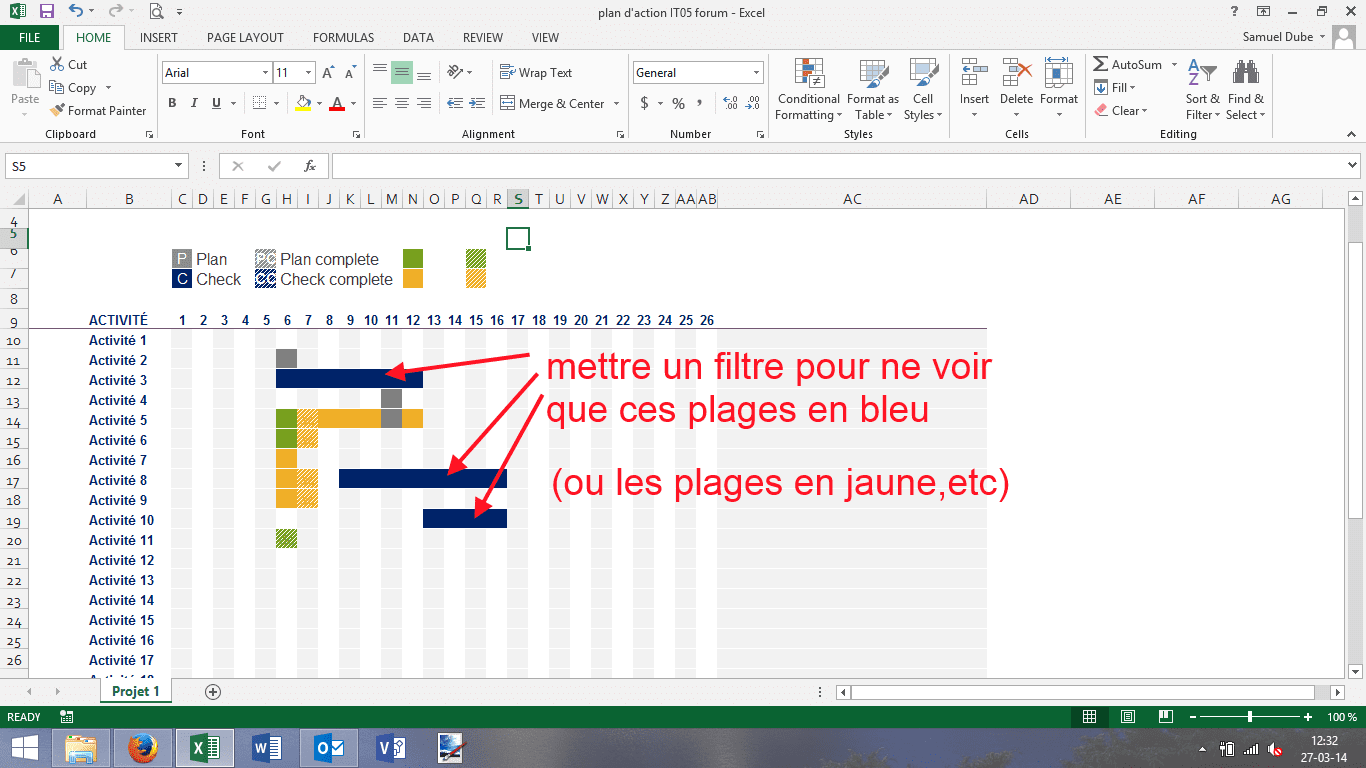1366x768 pixels.
Task: Enable Top Align for the cell
Action: pos(380,72)
